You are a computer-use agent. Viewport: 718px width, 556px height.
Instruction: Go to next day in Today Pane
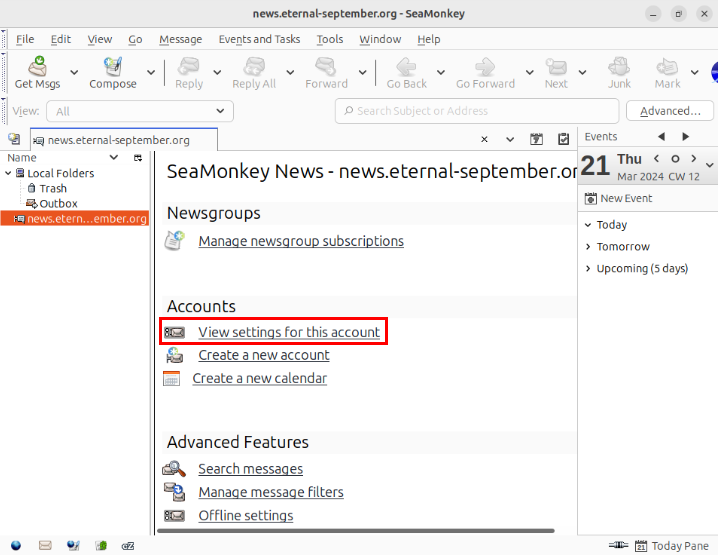pos(694,158)
